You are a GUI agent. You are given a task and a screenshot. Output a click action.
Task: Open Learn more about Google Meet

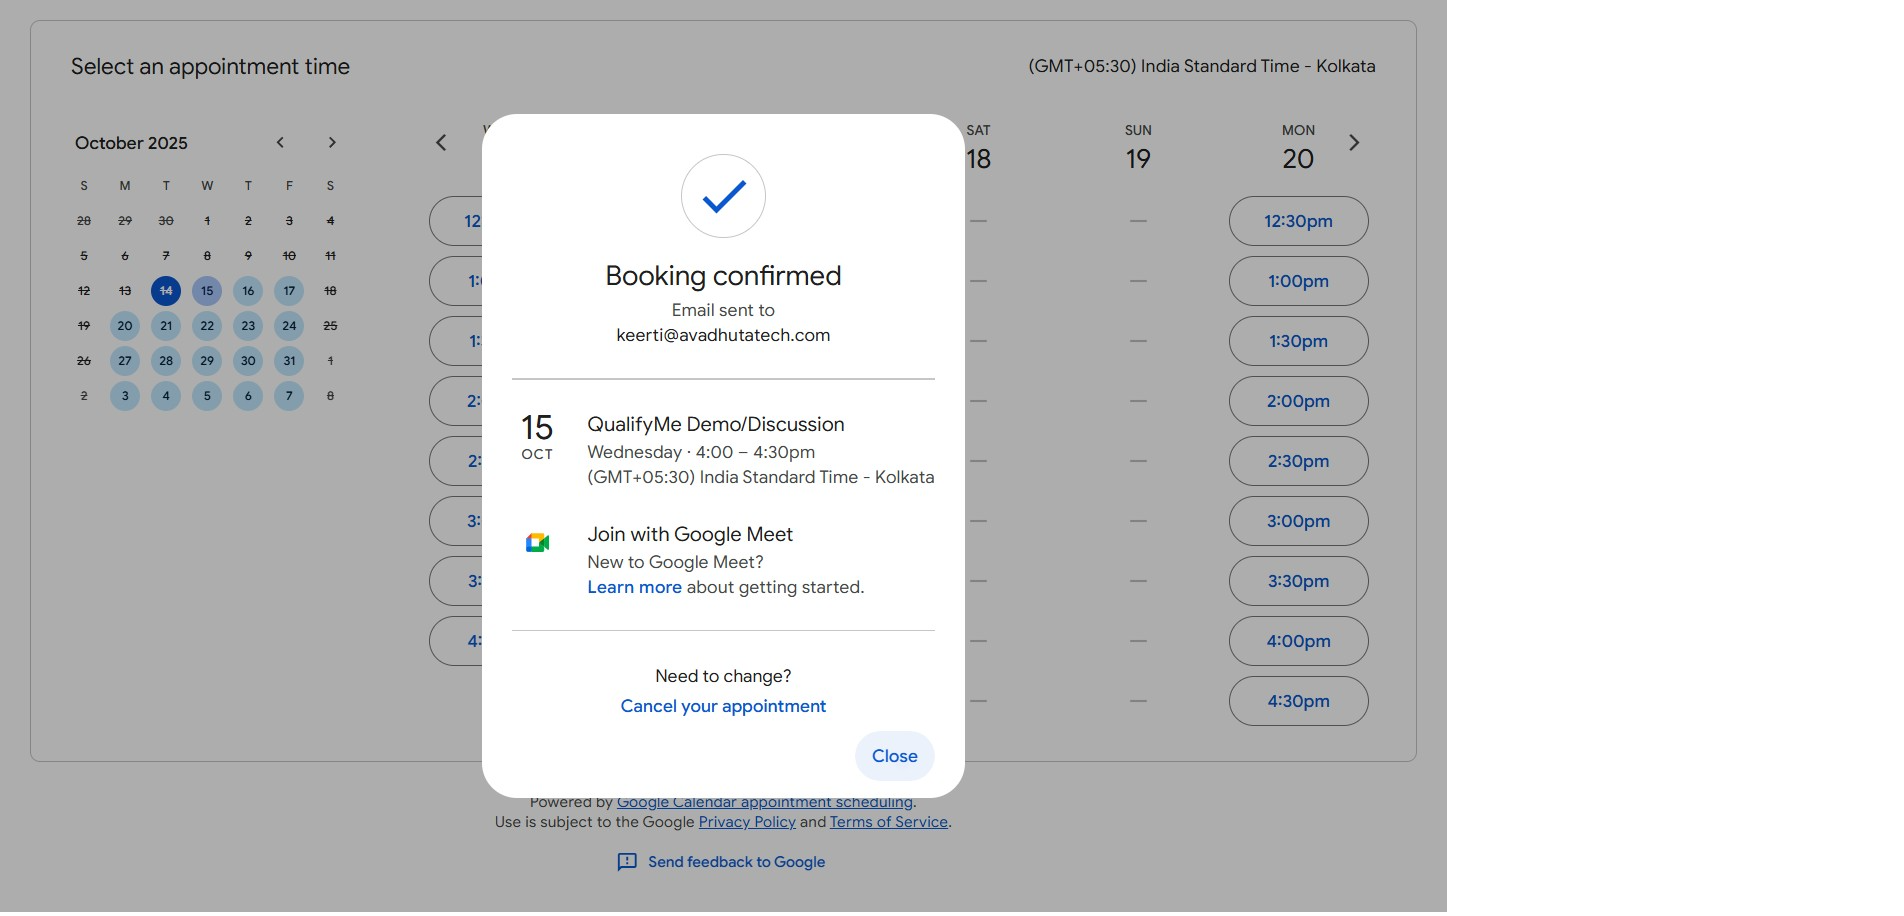click(634, 587)
